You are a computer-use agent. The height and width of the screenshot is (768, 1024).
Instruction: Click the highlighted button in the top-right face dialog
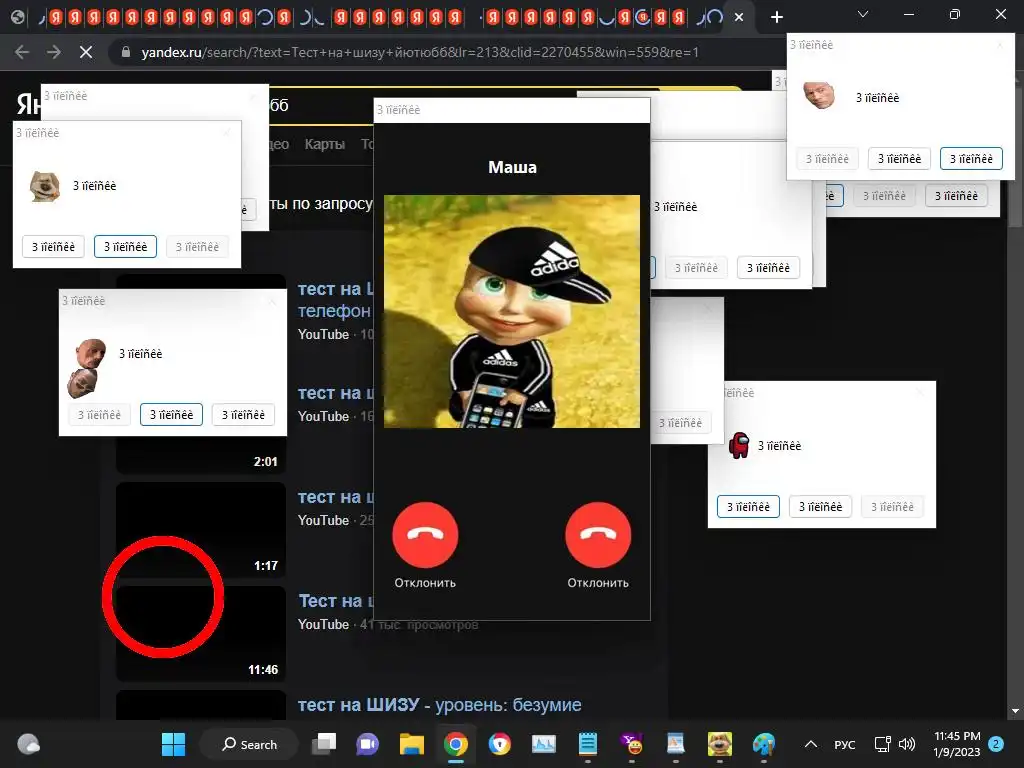coord(971,159)
